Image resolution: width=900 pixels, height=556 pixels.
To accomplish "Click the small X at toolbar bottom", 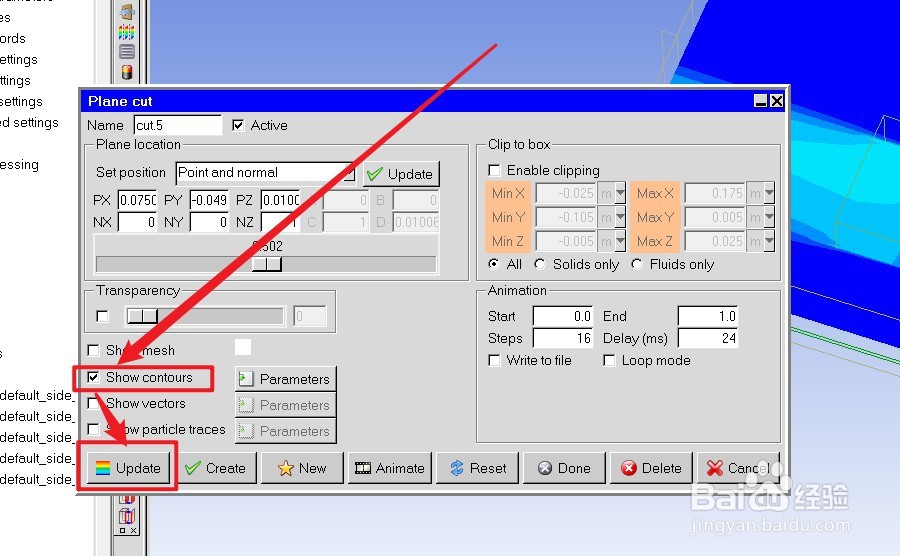I will (133, 531).
